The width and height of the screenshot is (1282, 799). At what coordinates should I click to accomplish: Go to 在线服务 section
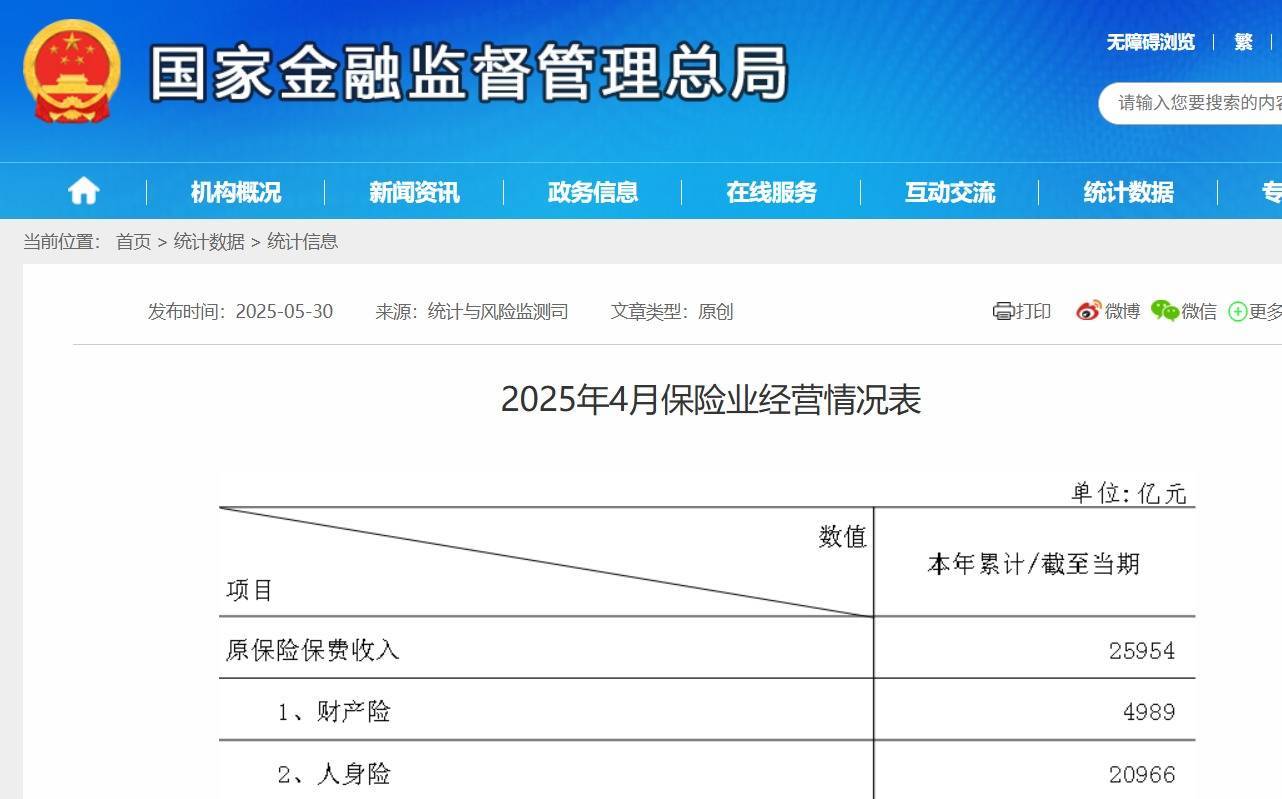(x=771, y=192)
